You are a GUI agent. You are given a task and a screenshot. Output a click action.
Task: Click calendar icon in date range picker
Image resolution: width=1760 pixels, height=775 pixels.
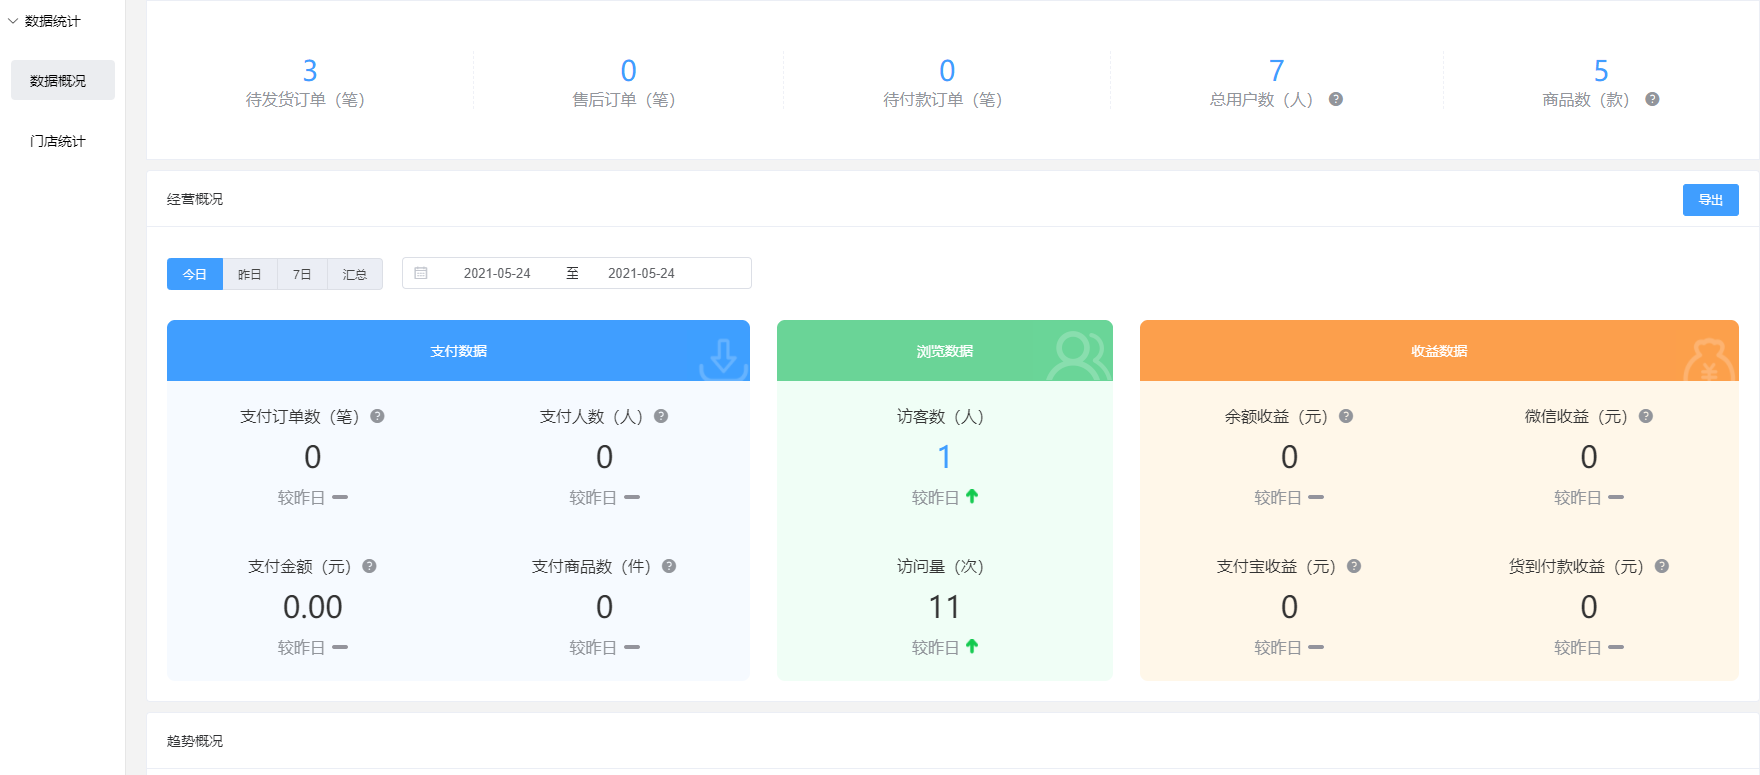click(421, 273)
